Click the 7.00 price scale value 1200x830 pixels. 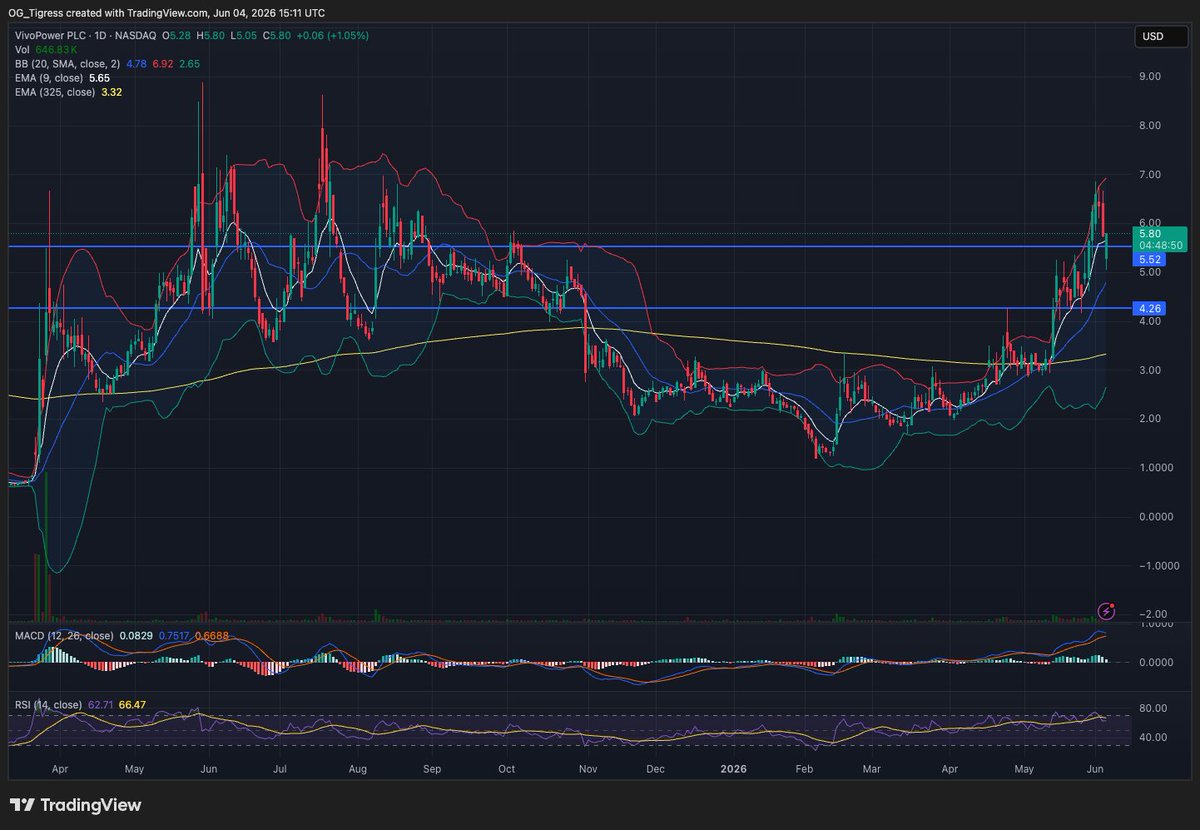coord(1149,175)
